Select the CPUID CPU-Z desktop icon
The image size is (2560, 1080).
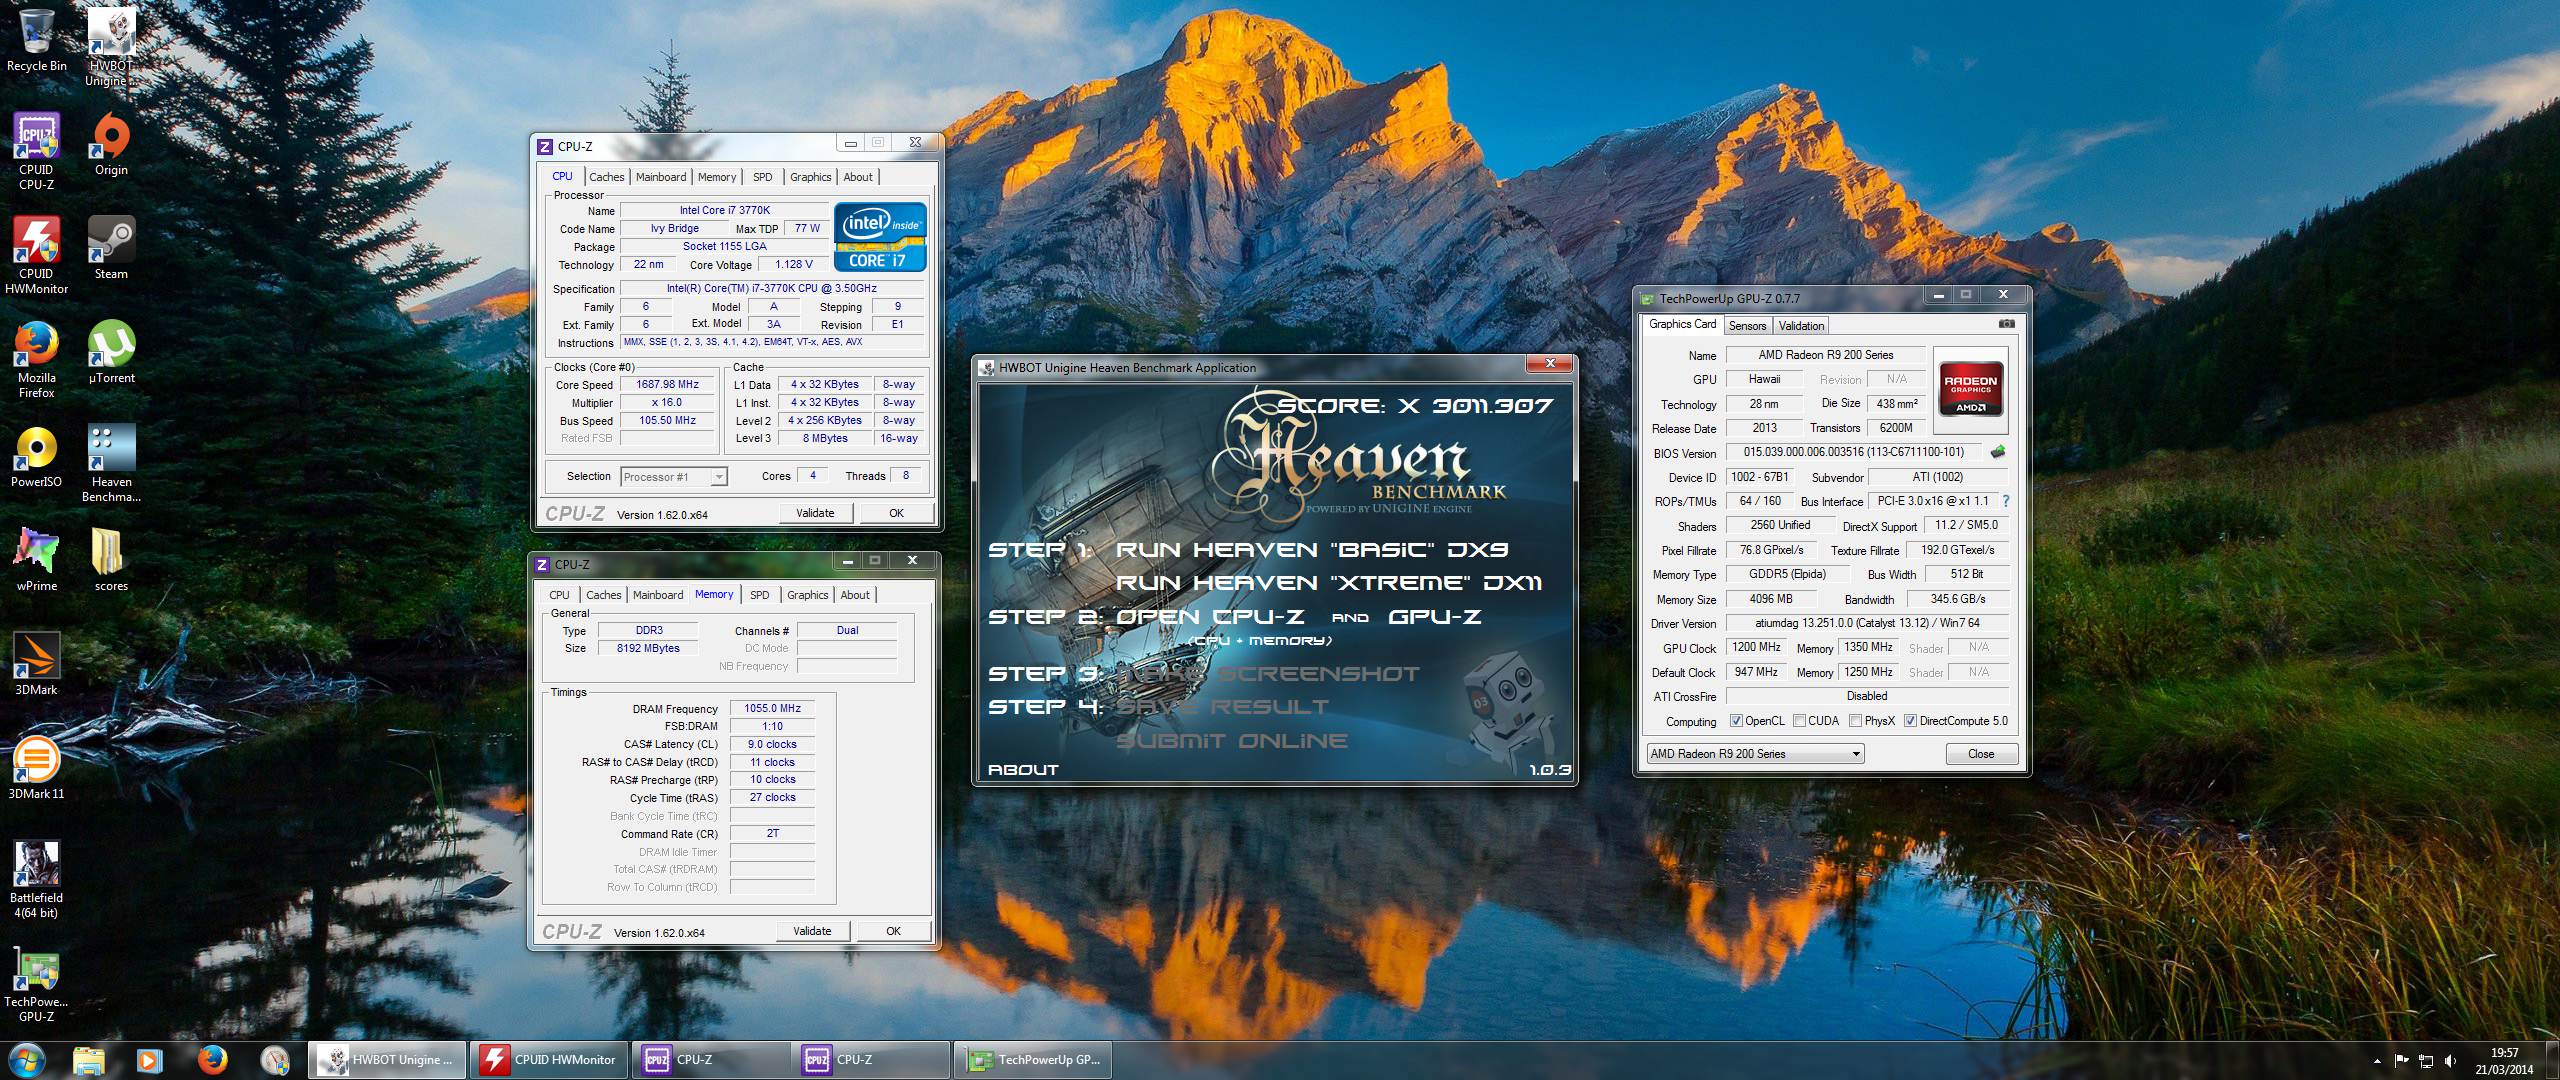(x=36, y=150)
